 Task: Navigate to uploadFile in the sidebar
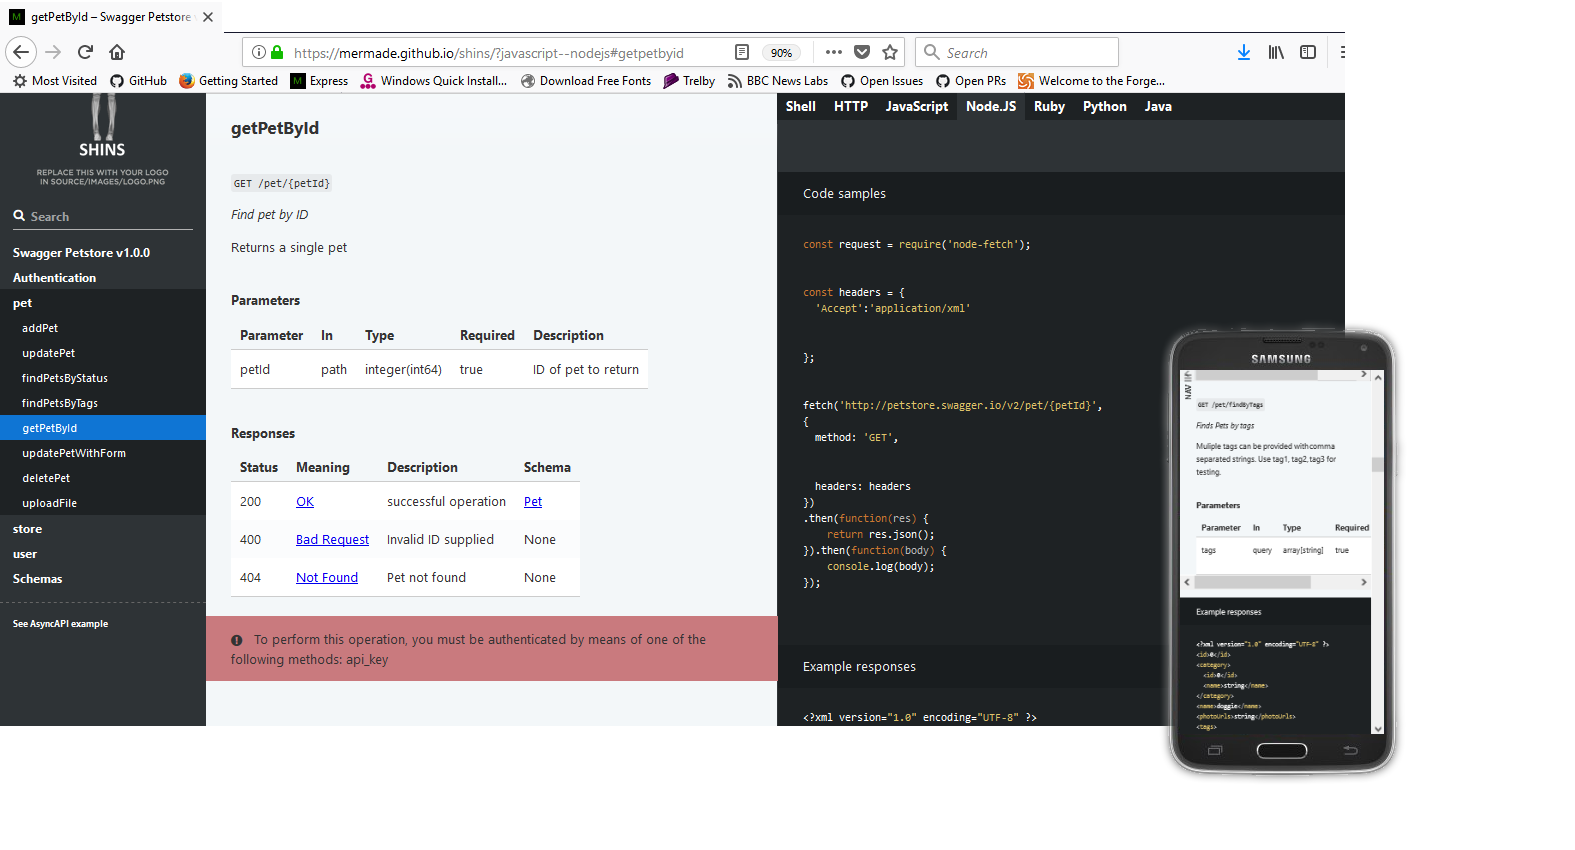click(103, 503)
